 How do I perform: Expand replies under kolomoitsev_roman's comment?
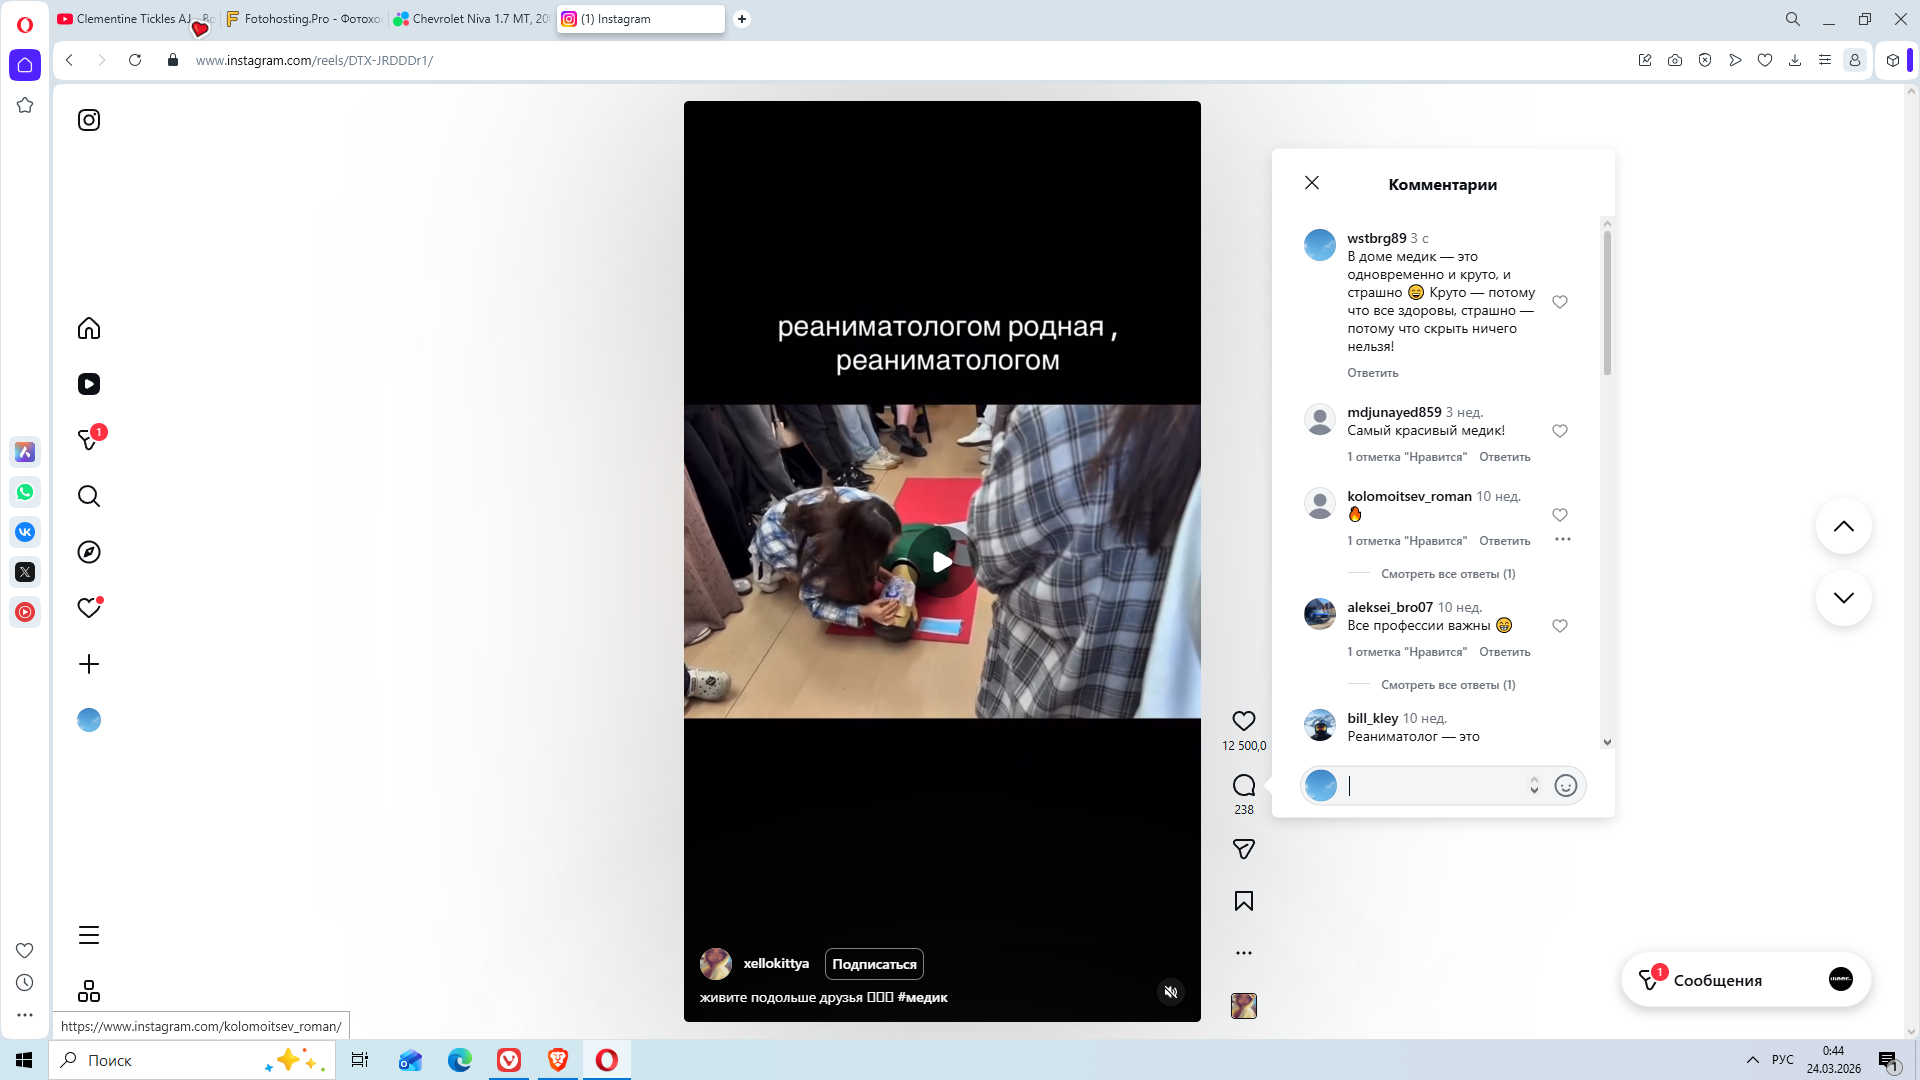pos(1447,574)
